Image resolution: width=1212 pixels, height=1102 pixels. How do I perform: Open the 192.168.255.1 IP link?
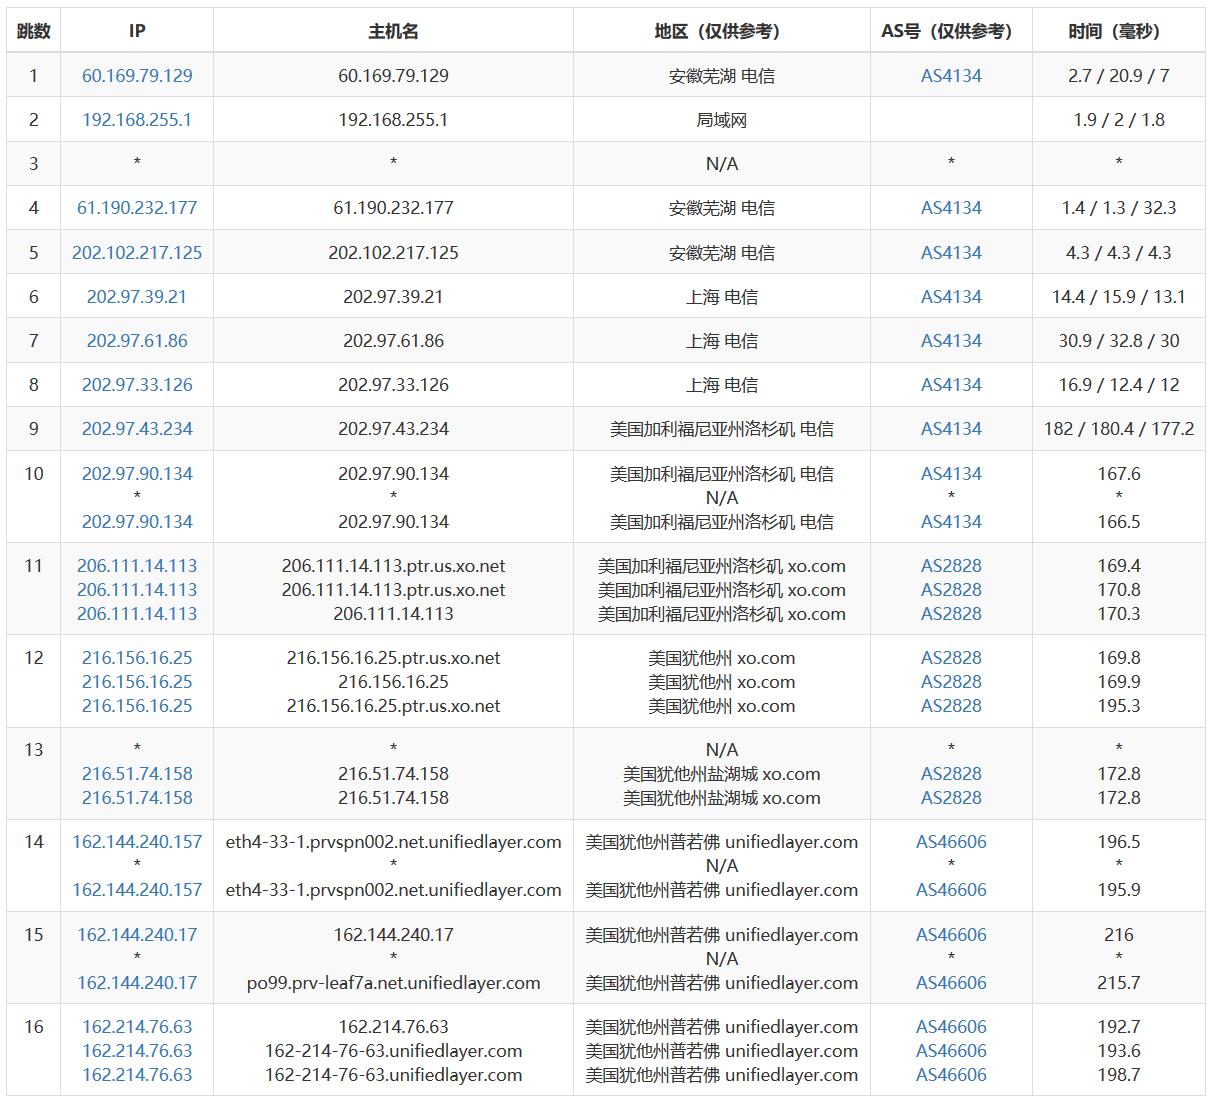[x=137, y=119]
